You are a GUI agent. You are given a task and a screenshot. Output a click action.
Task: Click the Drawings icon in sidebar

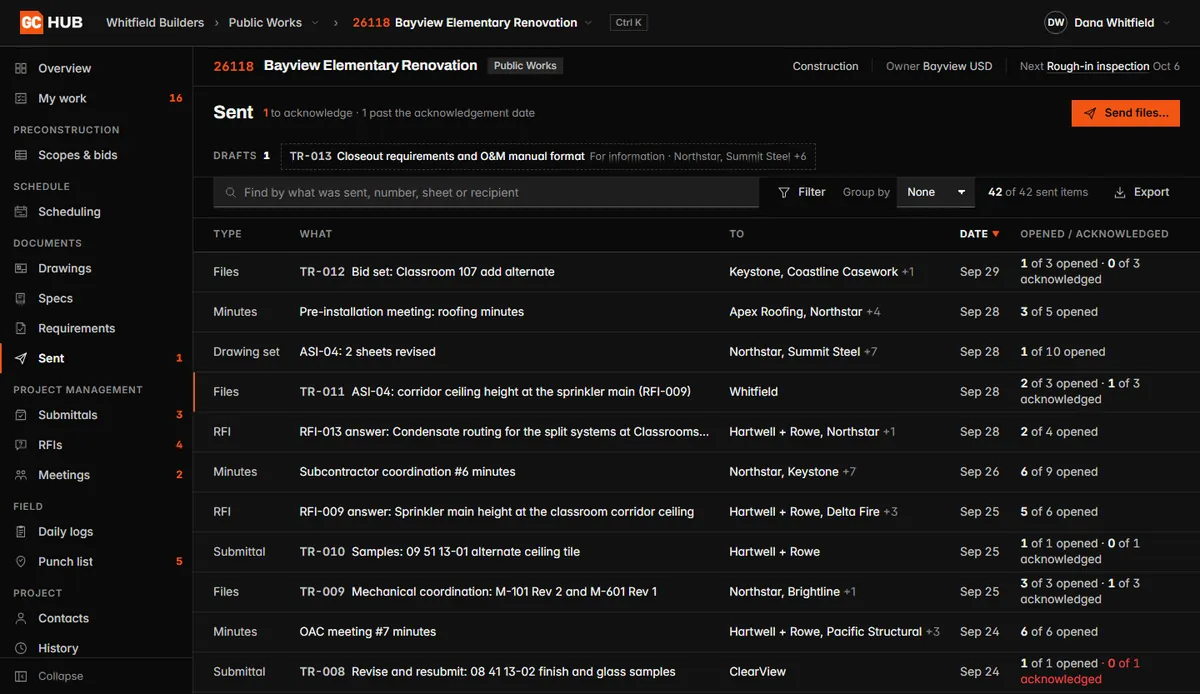coord(21,268)
